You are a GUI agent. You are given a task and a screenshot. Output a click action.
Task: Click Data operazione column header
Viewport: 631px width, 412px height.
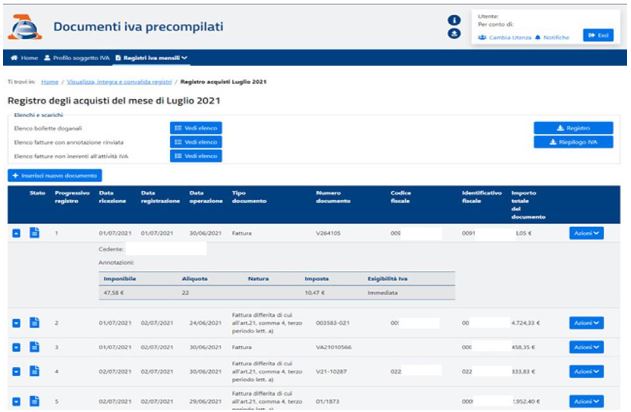tap(206, 197)
